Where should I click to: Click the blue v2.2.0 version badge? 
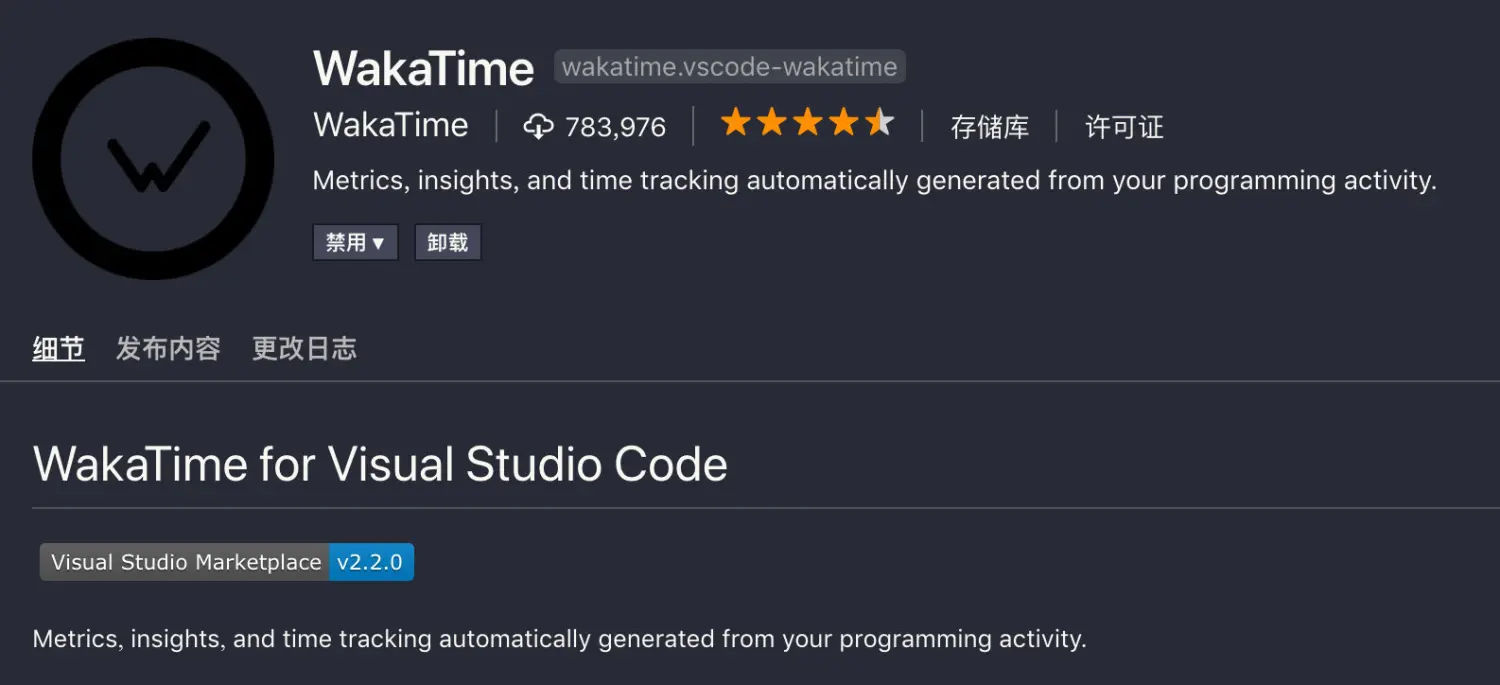coord(371,561)
